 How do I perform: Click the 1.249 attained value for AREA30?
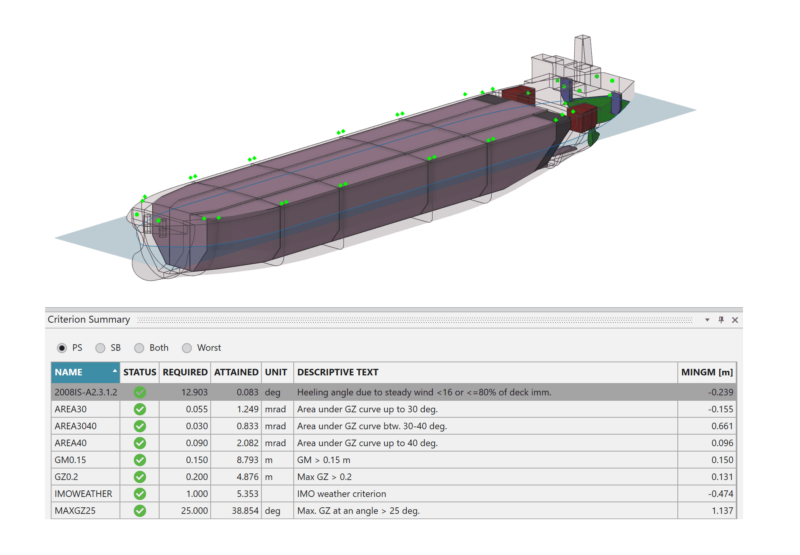click(247, 409)
